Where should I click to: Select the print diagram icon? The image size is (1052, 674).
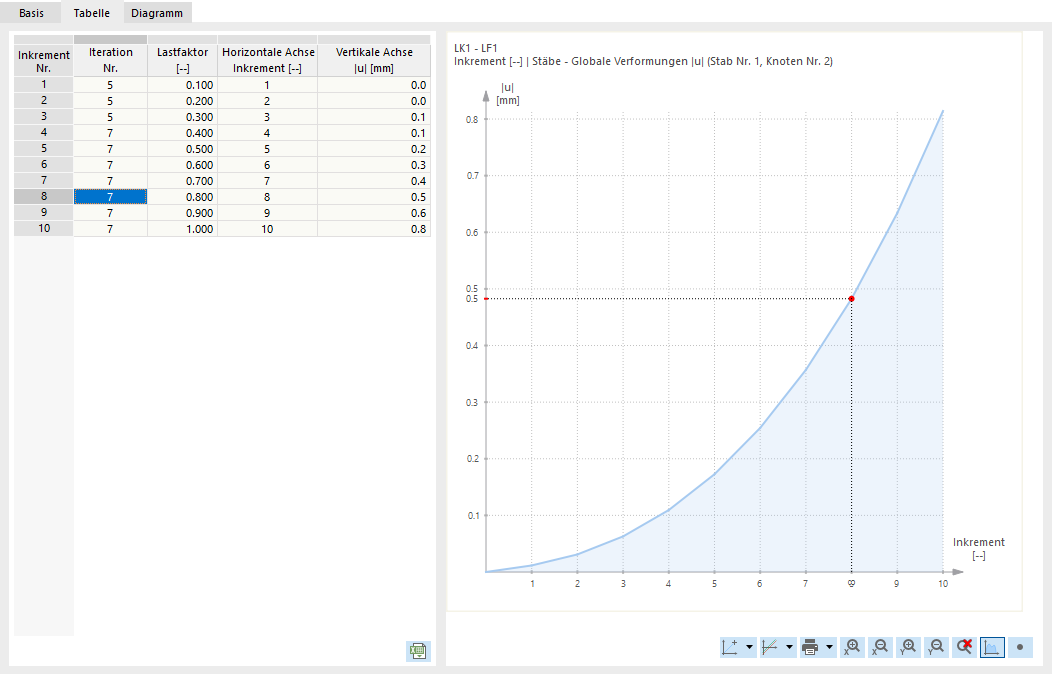(x=810, y=647)
